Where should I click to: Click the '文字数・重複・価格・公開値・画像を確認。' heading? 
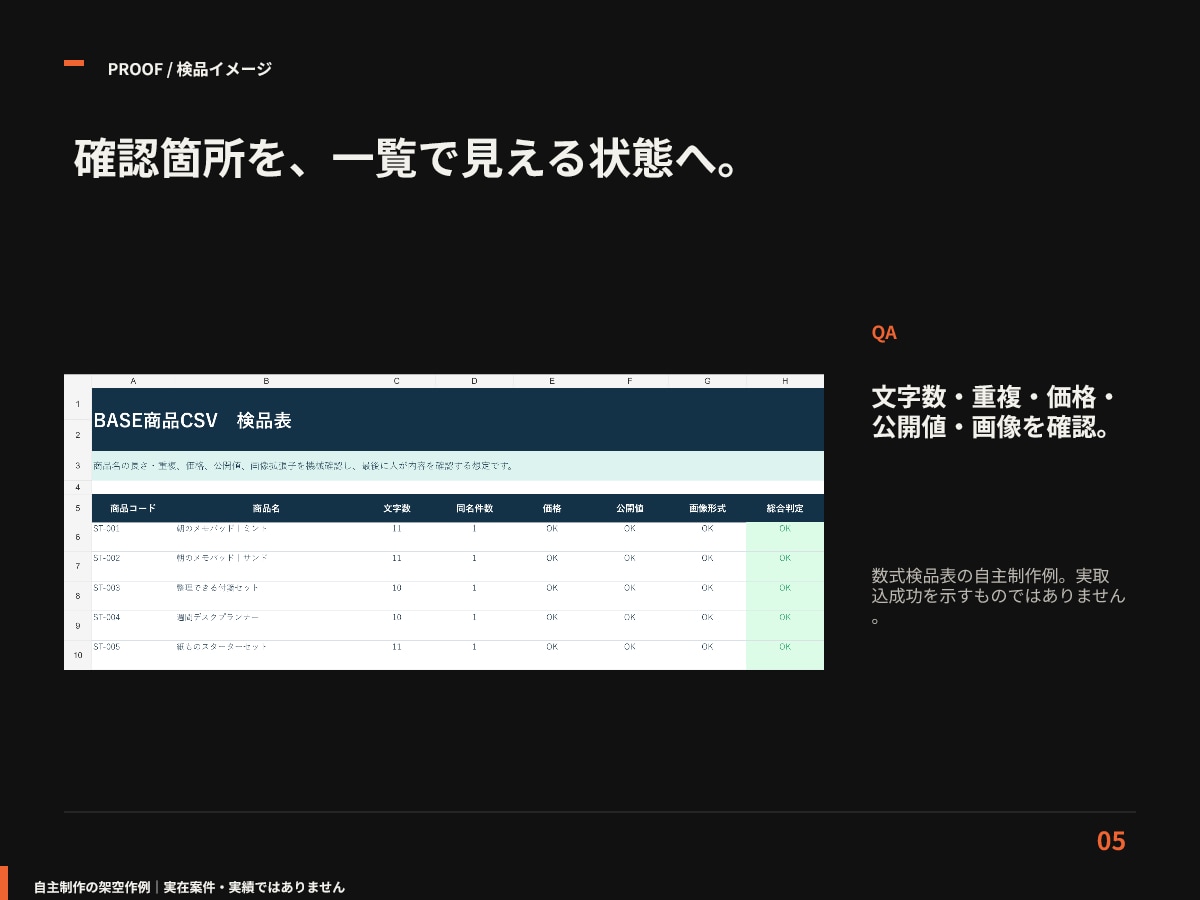(993, 412)
